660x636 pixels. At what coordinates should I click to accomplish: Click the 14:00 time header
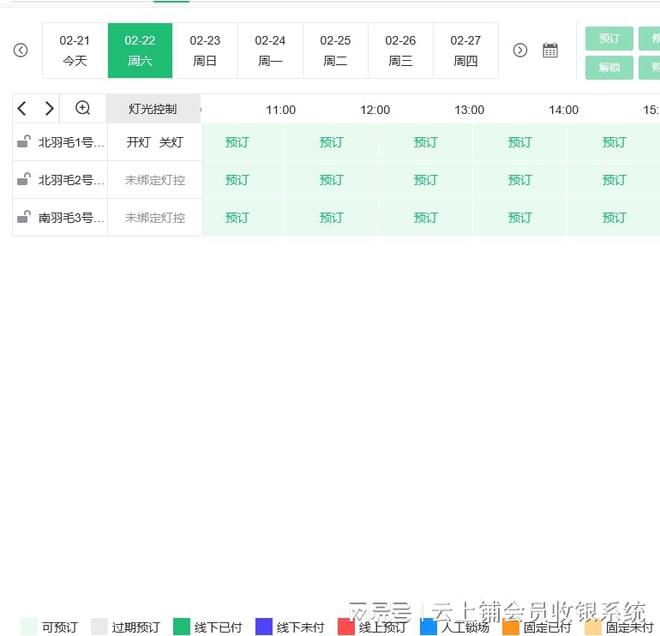(564, 110)
